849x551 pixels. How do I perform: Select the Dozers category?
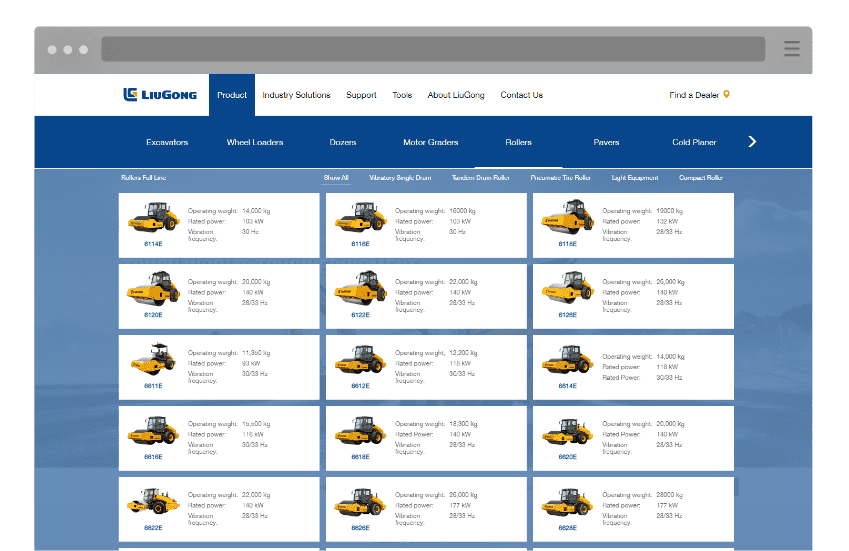click(x=343, y=142)
